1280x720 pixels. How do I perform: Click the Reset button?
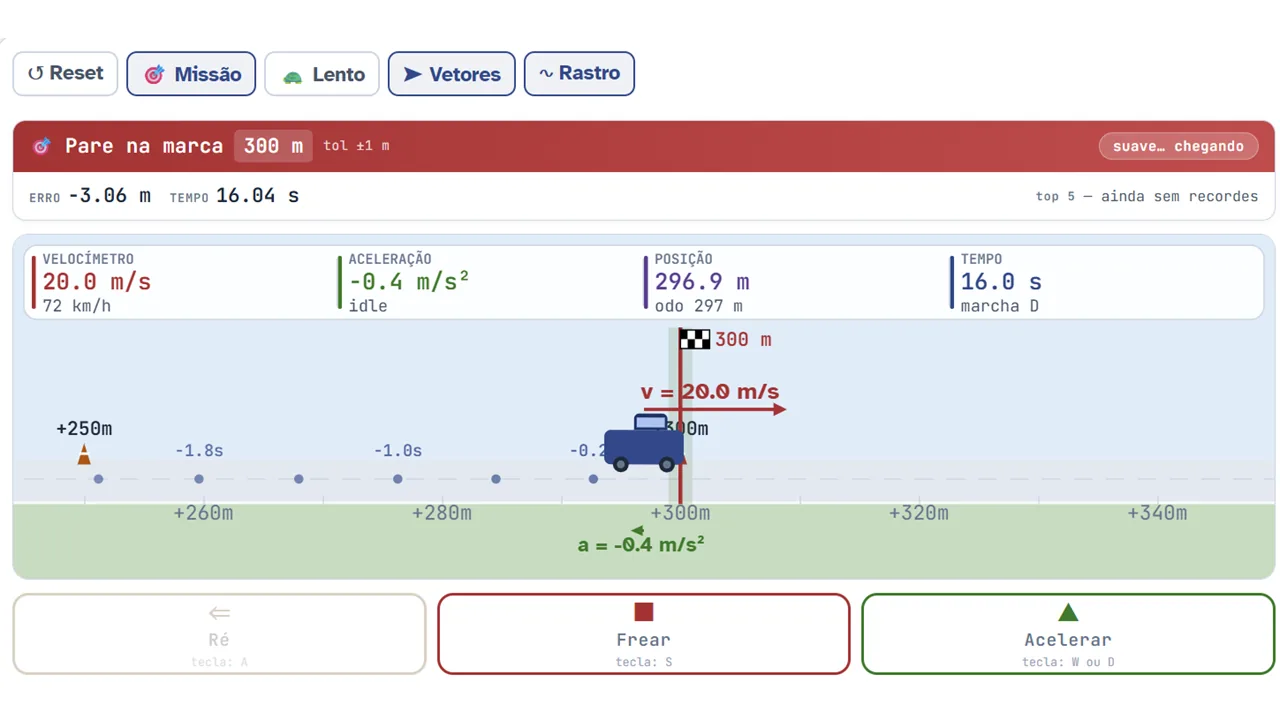coord(65,74)
